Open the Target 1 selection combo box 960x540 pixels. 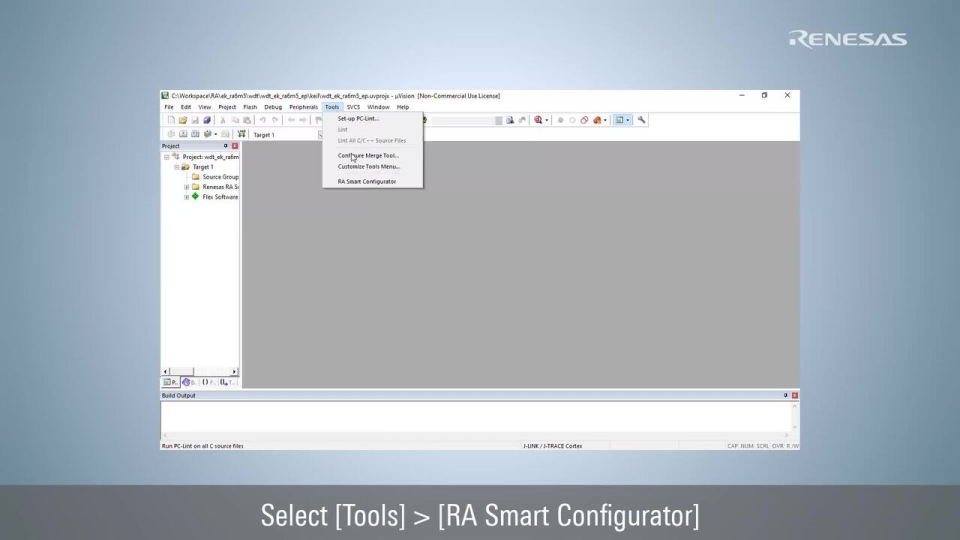[287, 135]
